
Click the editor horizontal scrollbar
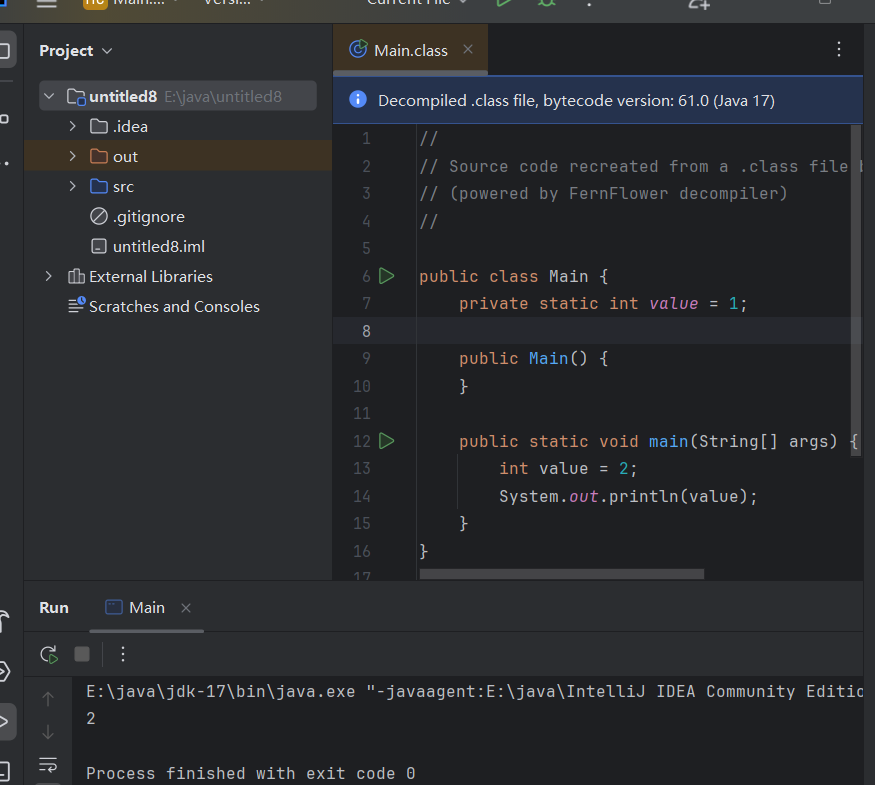pyautogui.click(x=561, y=574)
